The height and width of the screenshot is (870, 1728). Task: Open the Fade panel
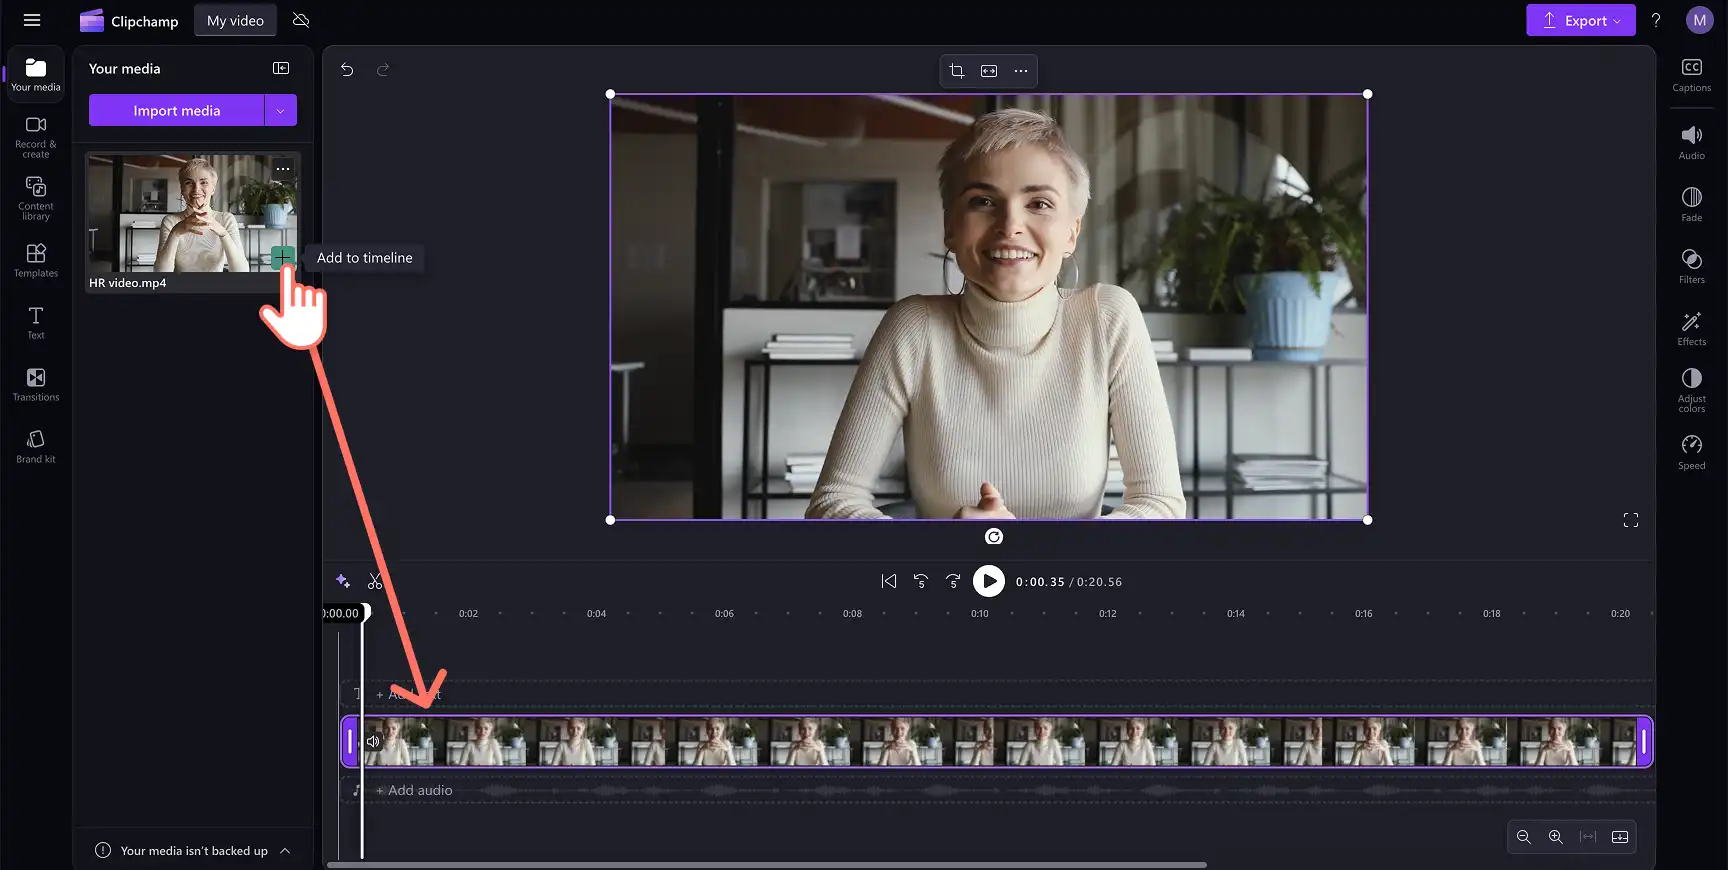1692,204
